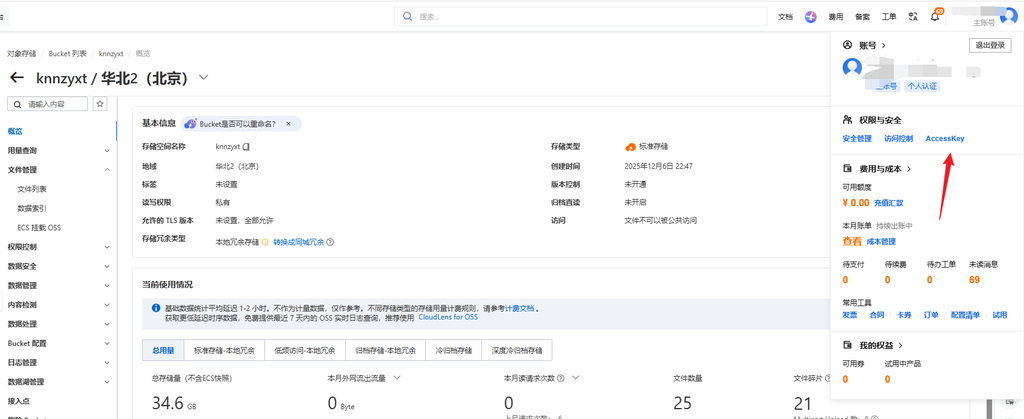This screenshot has width=1024, height=419.
Task: Click the 账号 person icon in account panel
Action: point(848,46)
